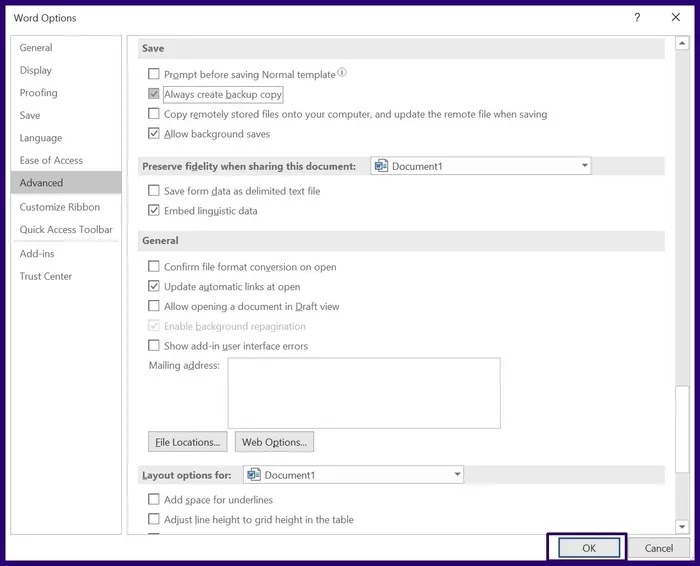Viewport: 700px width, 566px height.
Task: Click the Word document icon in Layout options dropdown
Action: pyautogui.click(x=254, y=474)
